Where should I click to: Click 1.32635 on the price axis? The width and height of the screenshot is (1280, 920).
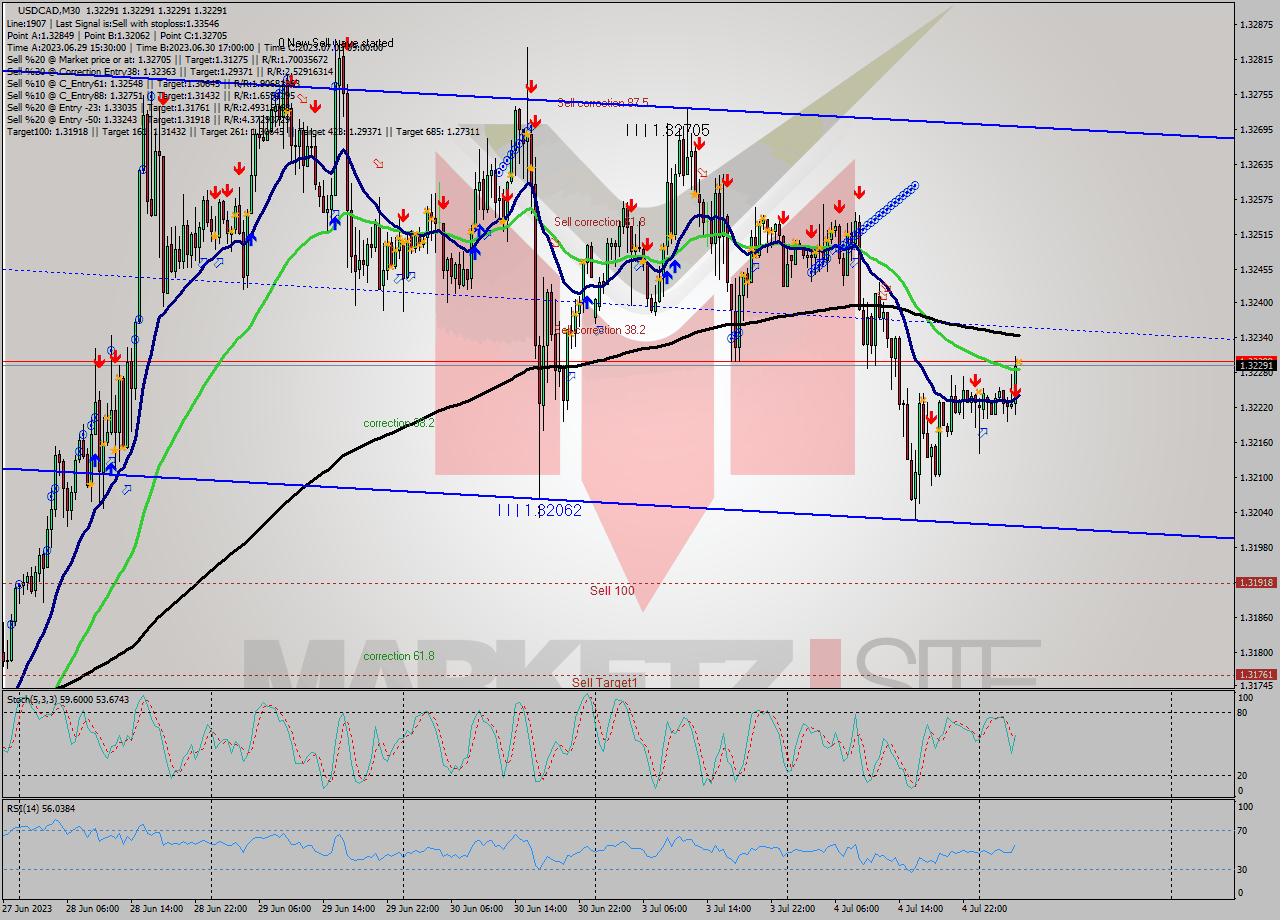[1257, 164]
